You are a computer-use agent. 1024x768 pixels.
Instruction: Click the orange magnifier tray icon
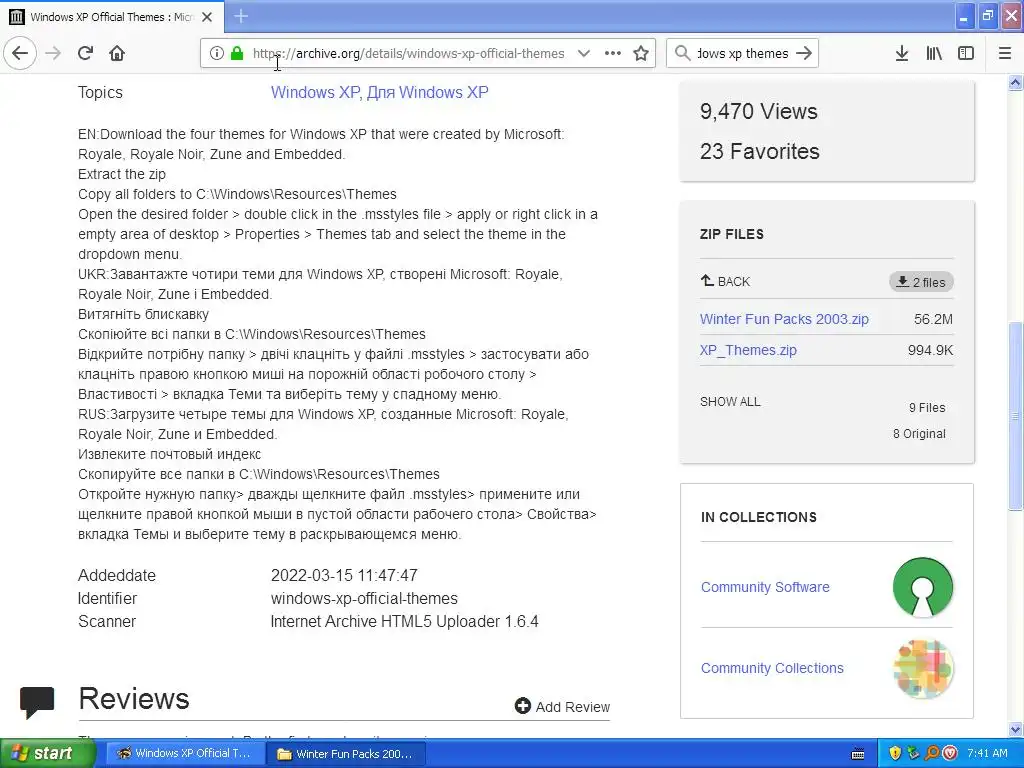click(932, 754)
